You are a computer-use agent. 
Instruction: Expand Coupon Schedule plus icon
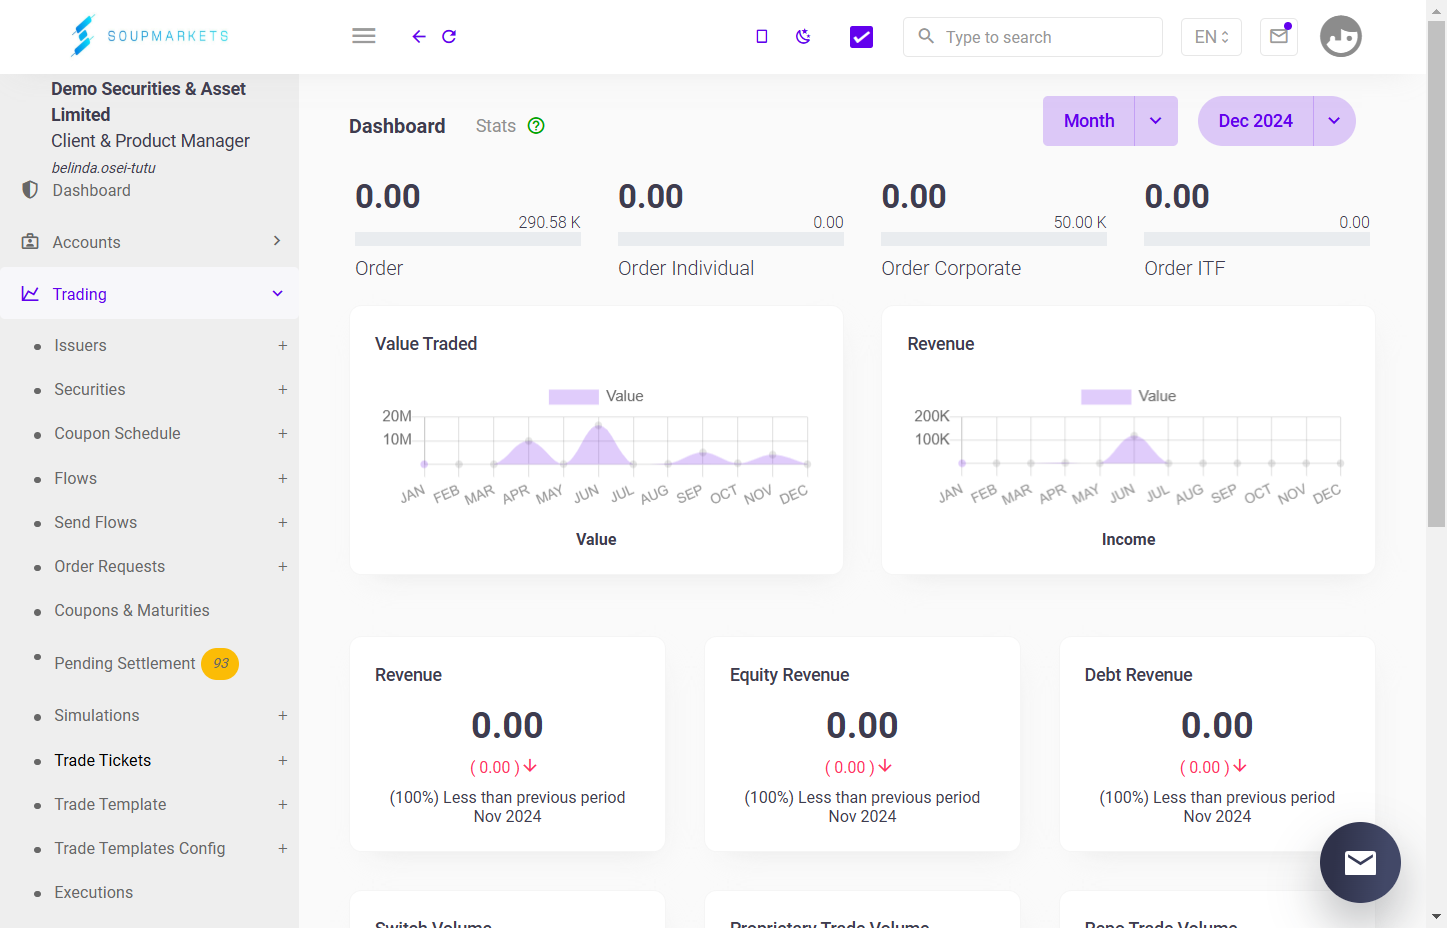tap(283, 434)
